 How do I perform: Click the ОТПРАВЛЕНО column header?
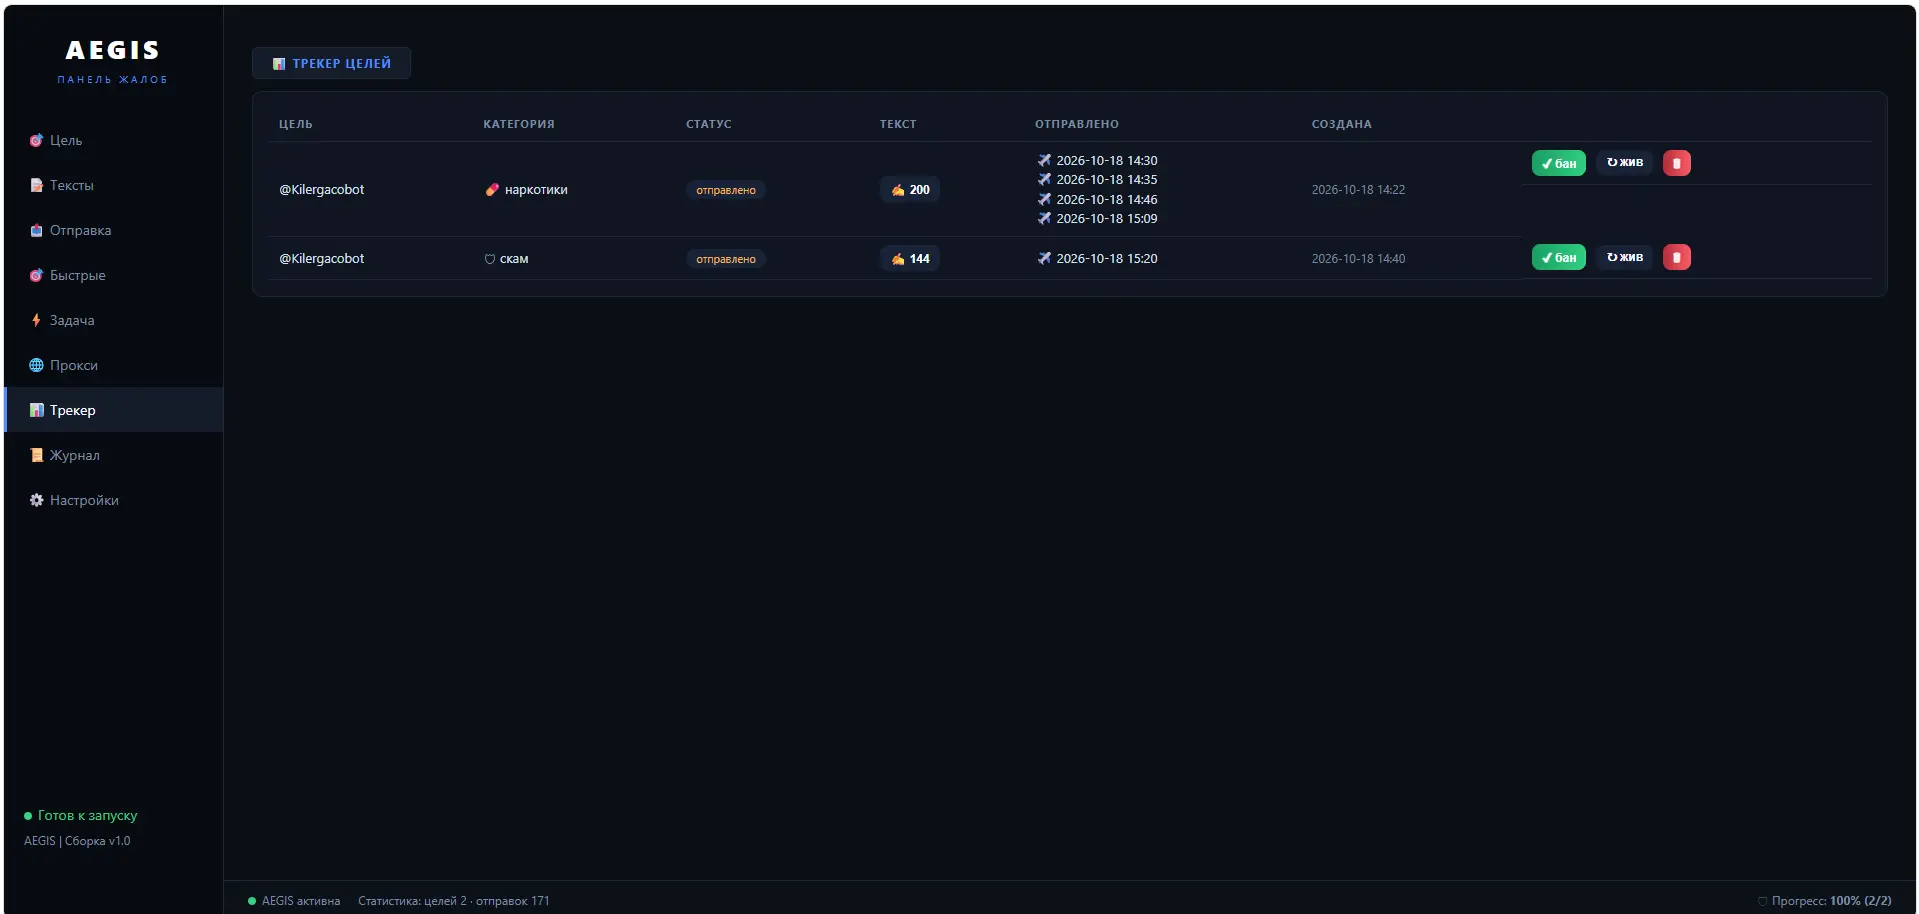pyautogui.click(x=1077, y=124)
